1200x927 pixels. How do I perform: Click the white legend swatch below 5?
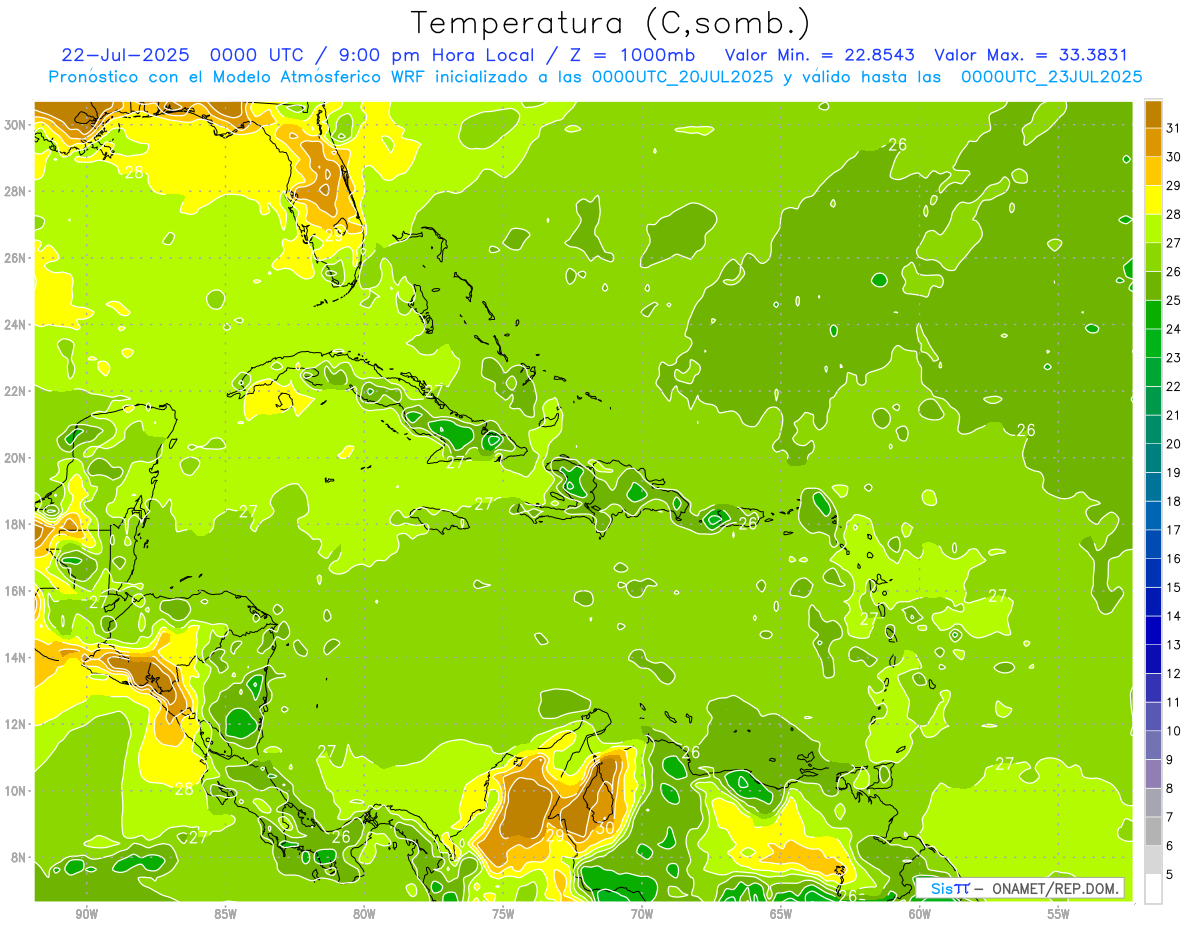coord(1153,889)
